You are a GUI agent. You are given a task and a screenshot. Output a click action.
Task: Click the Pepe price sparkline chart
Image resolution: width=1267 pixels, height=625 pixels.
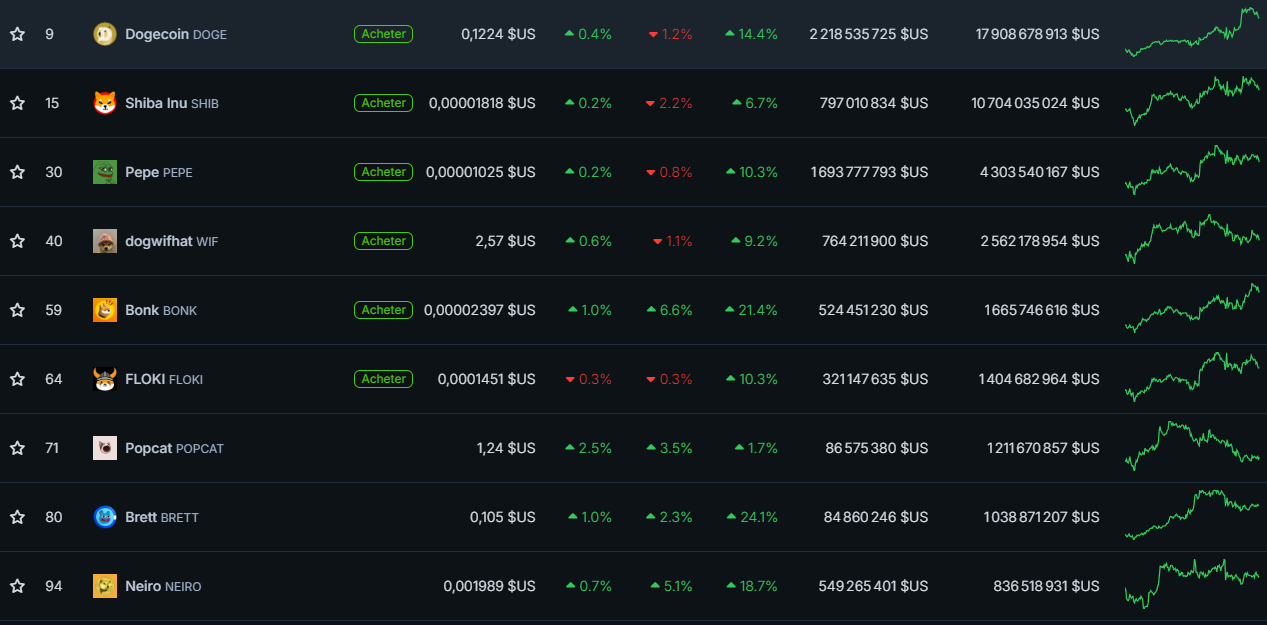pos(1190,171)
